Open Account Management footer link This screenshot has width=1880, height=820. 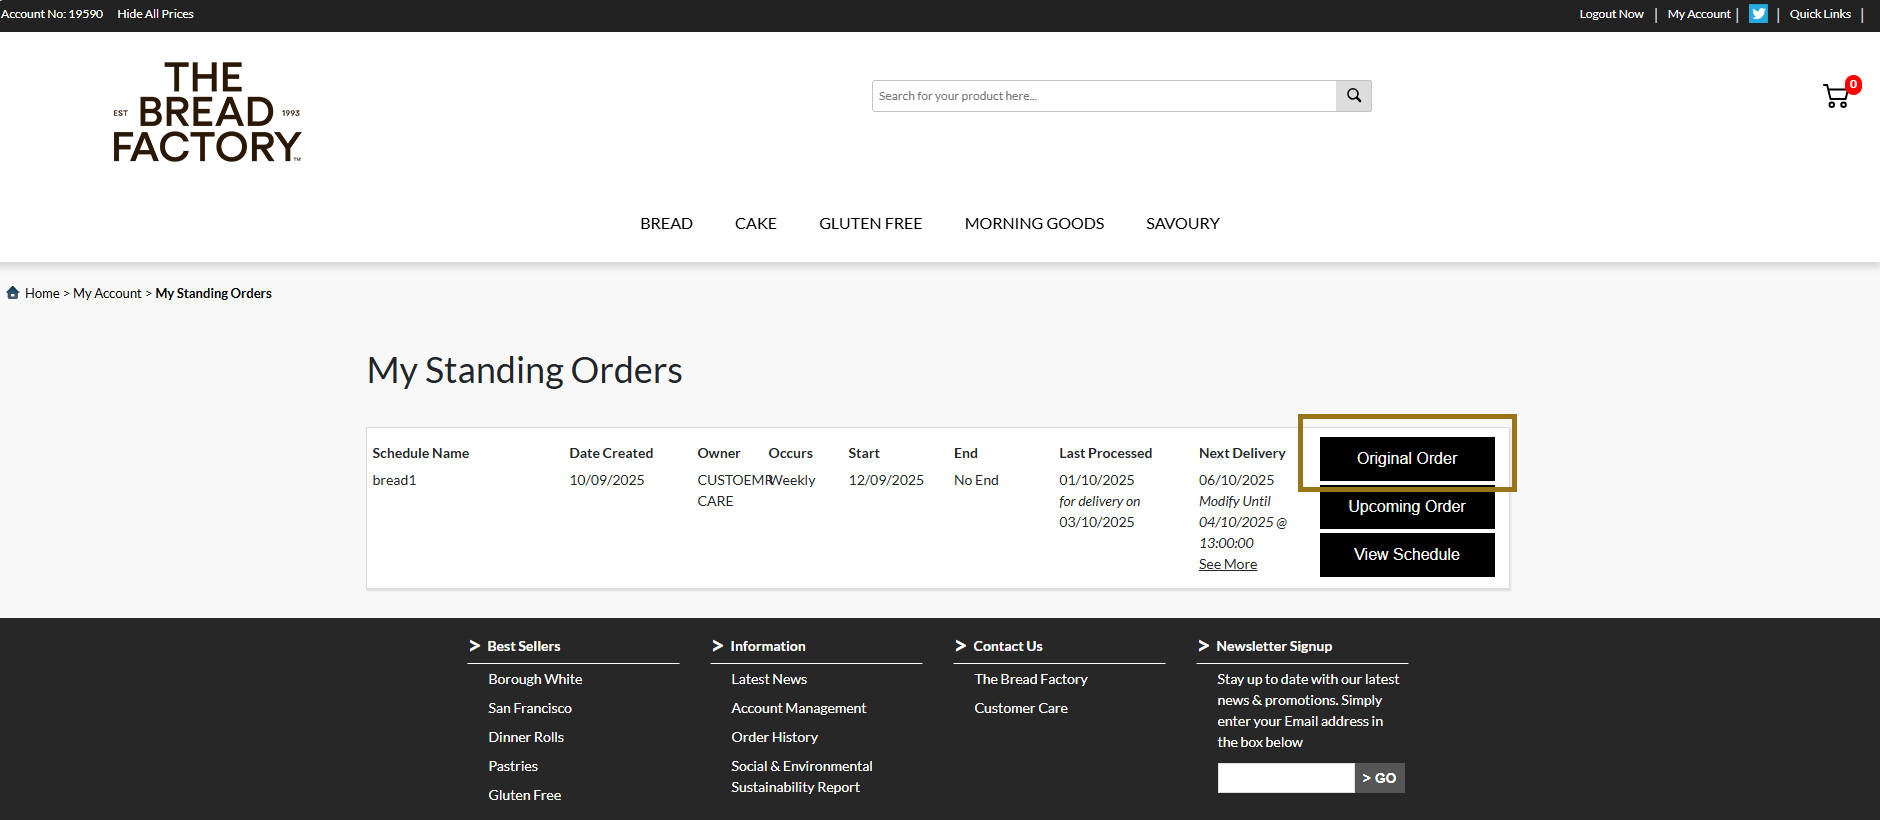[799, 708]
